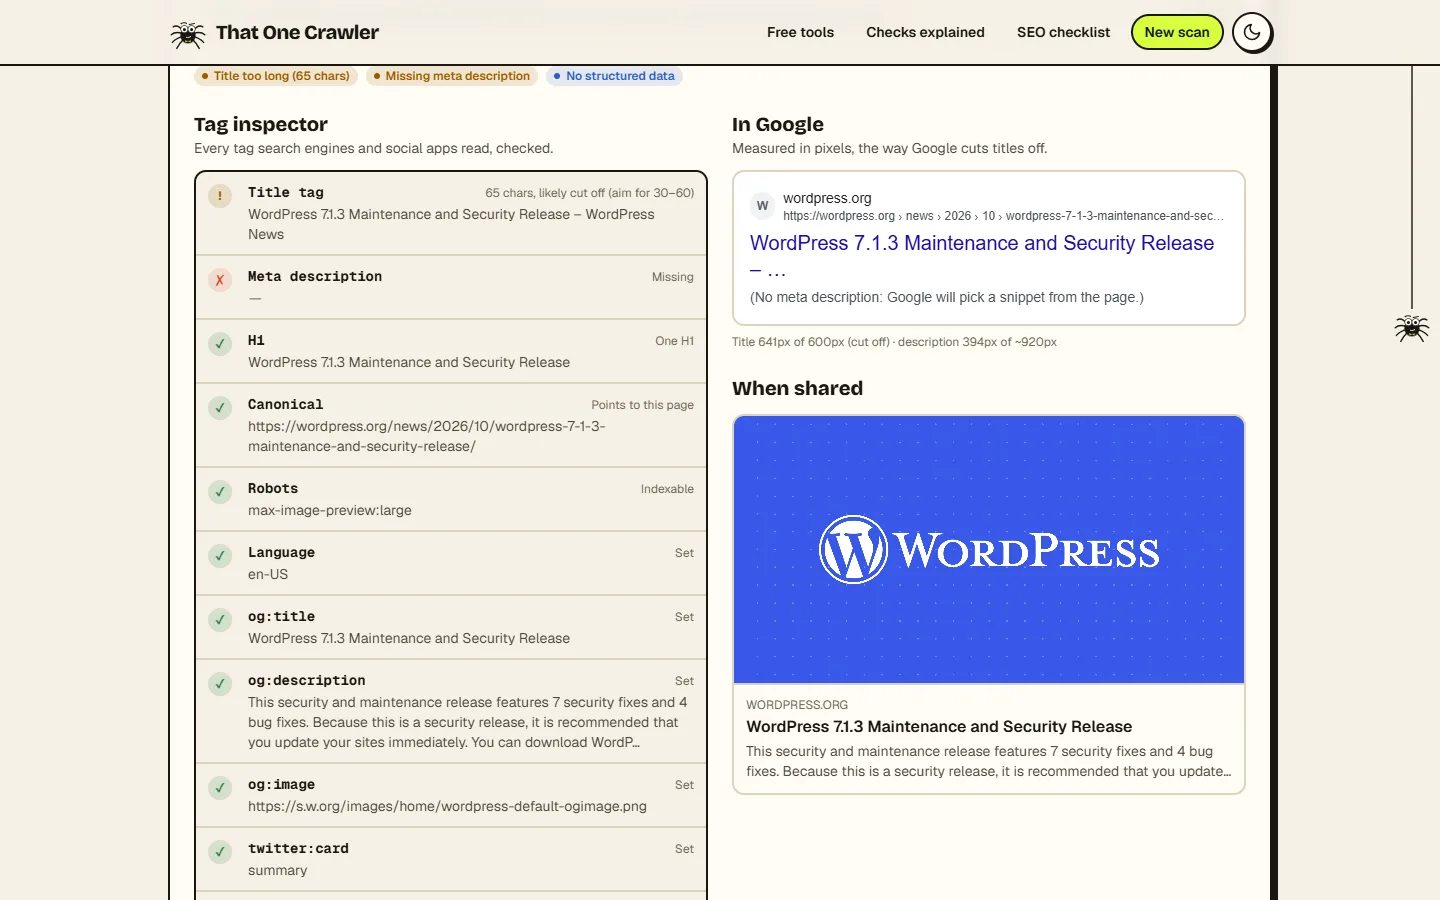Click the Canonical row checkmark icon
Viewport: 1440px width, 900px height.
click(x=220, y=408)
